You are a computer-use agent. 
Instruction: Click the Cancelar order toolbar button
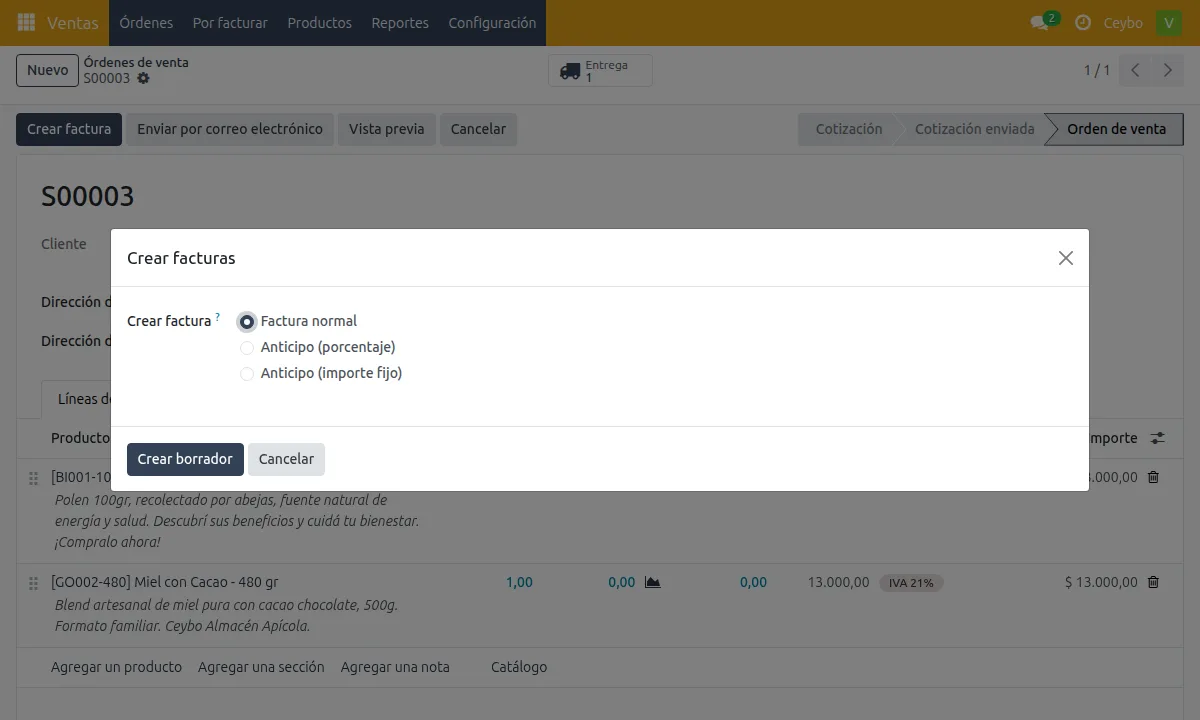[x=478, y=129]
